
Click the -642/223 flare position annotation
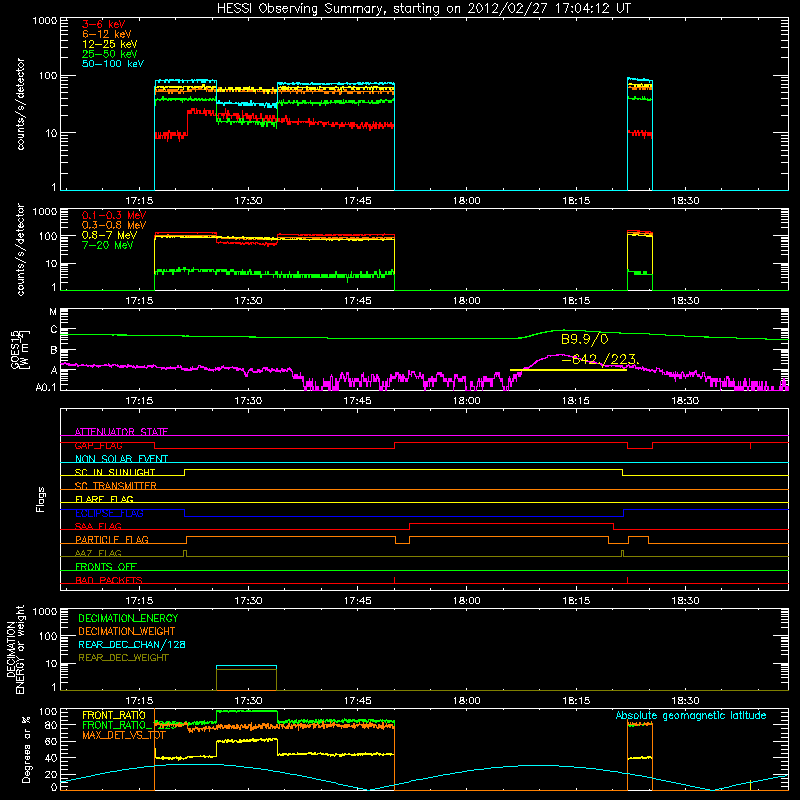[x=600, y=360]
